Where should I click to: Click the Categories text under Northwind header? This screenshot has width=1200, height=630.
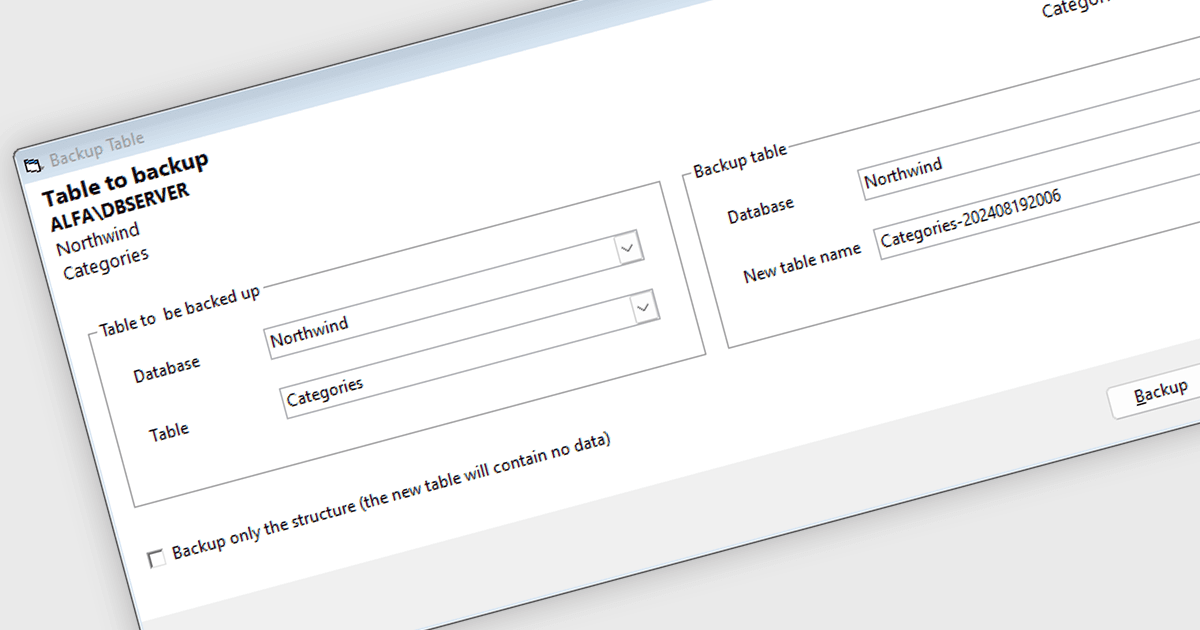click(105, 262)
